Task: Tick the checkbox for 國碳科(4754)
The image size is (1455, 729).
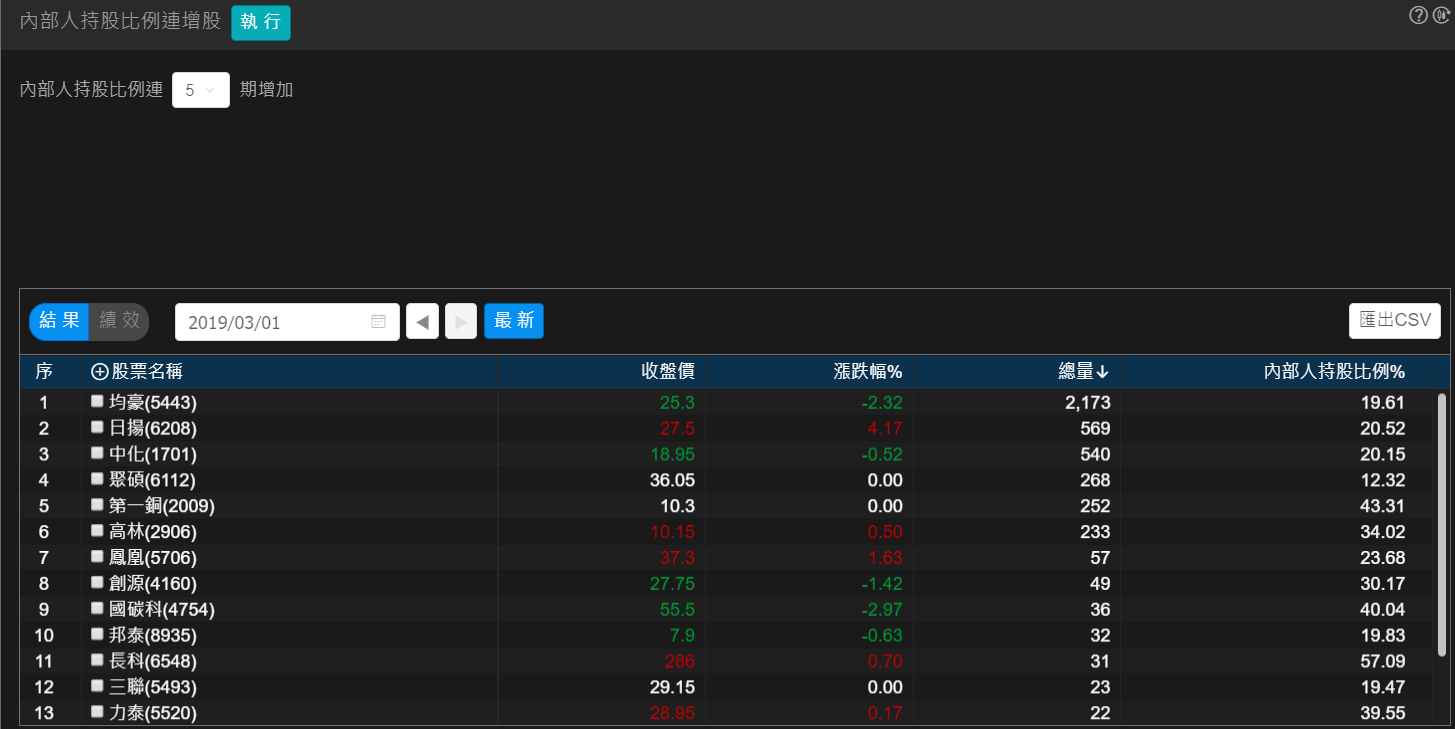Action: (97, 608)
